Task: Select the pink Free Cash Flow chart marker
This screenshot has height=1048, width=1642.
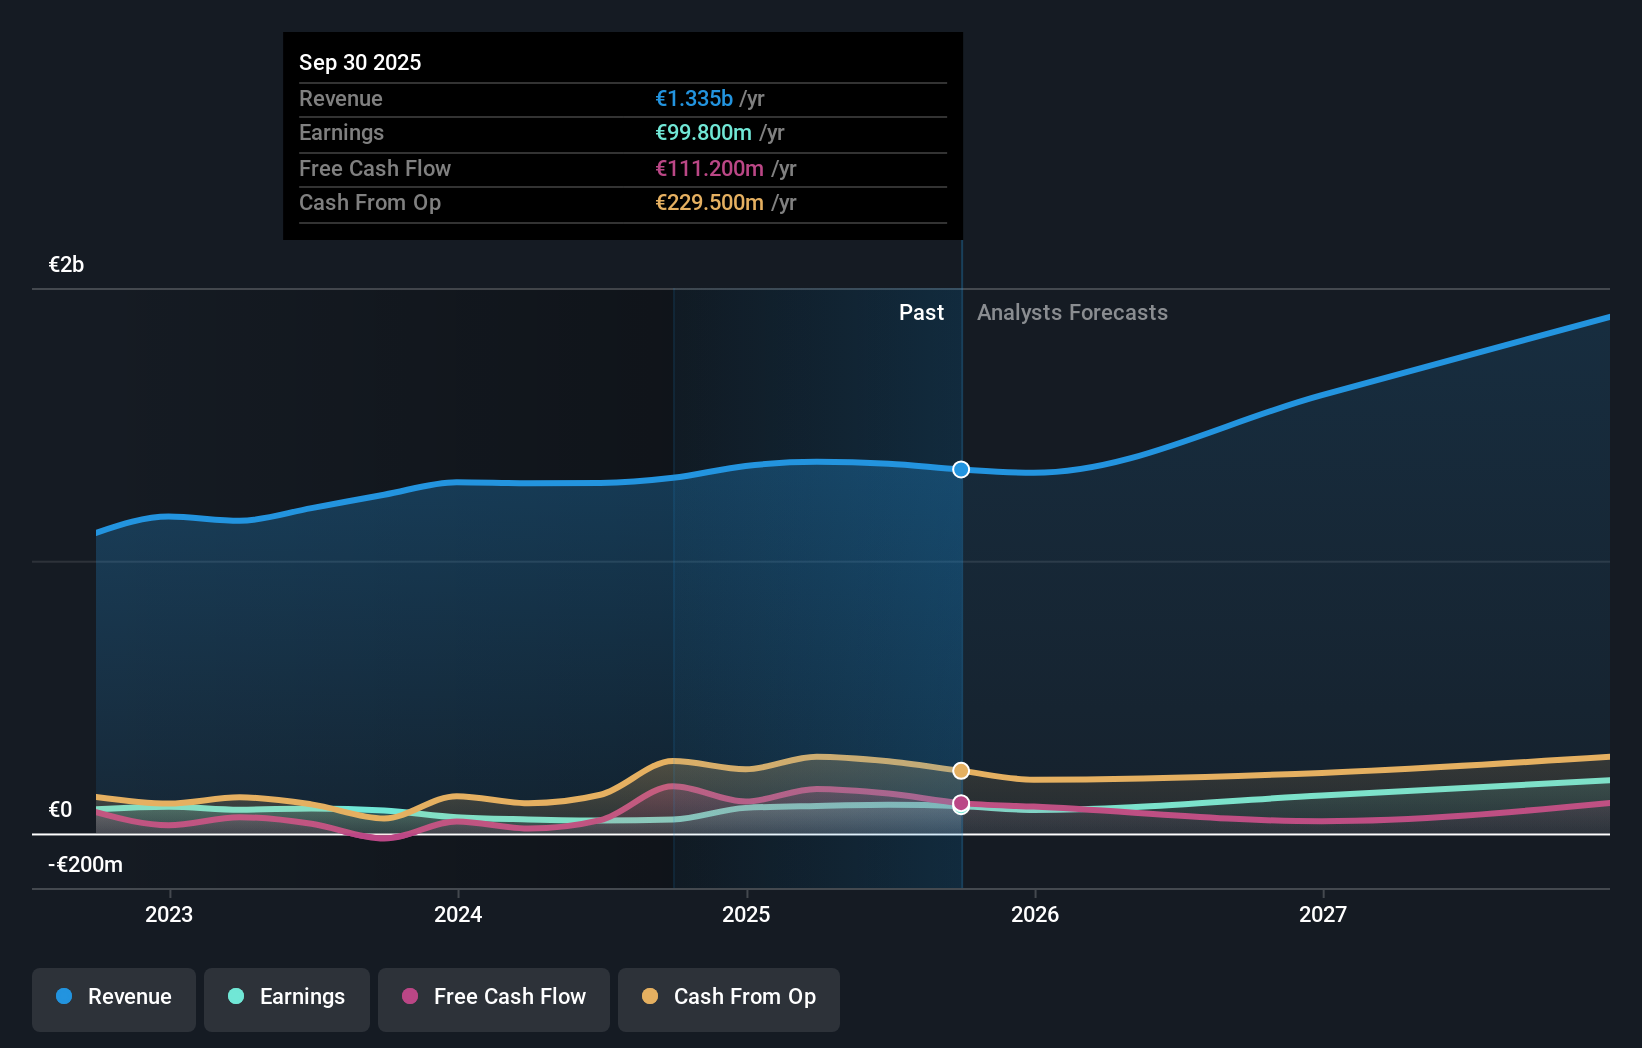Action: 961,803
